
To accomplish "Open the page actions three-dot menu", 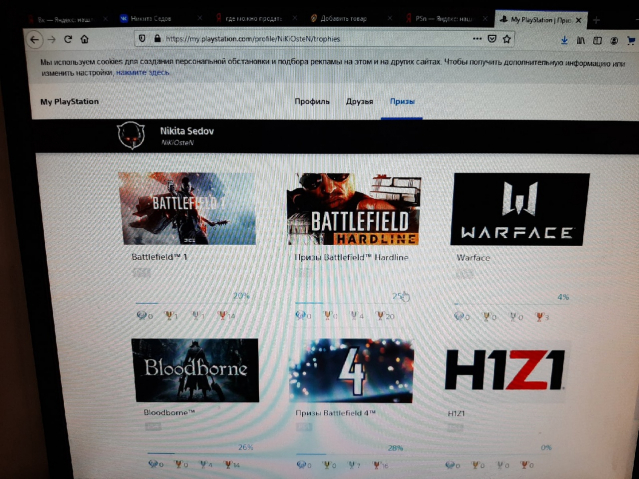I will tap(477, 39).
